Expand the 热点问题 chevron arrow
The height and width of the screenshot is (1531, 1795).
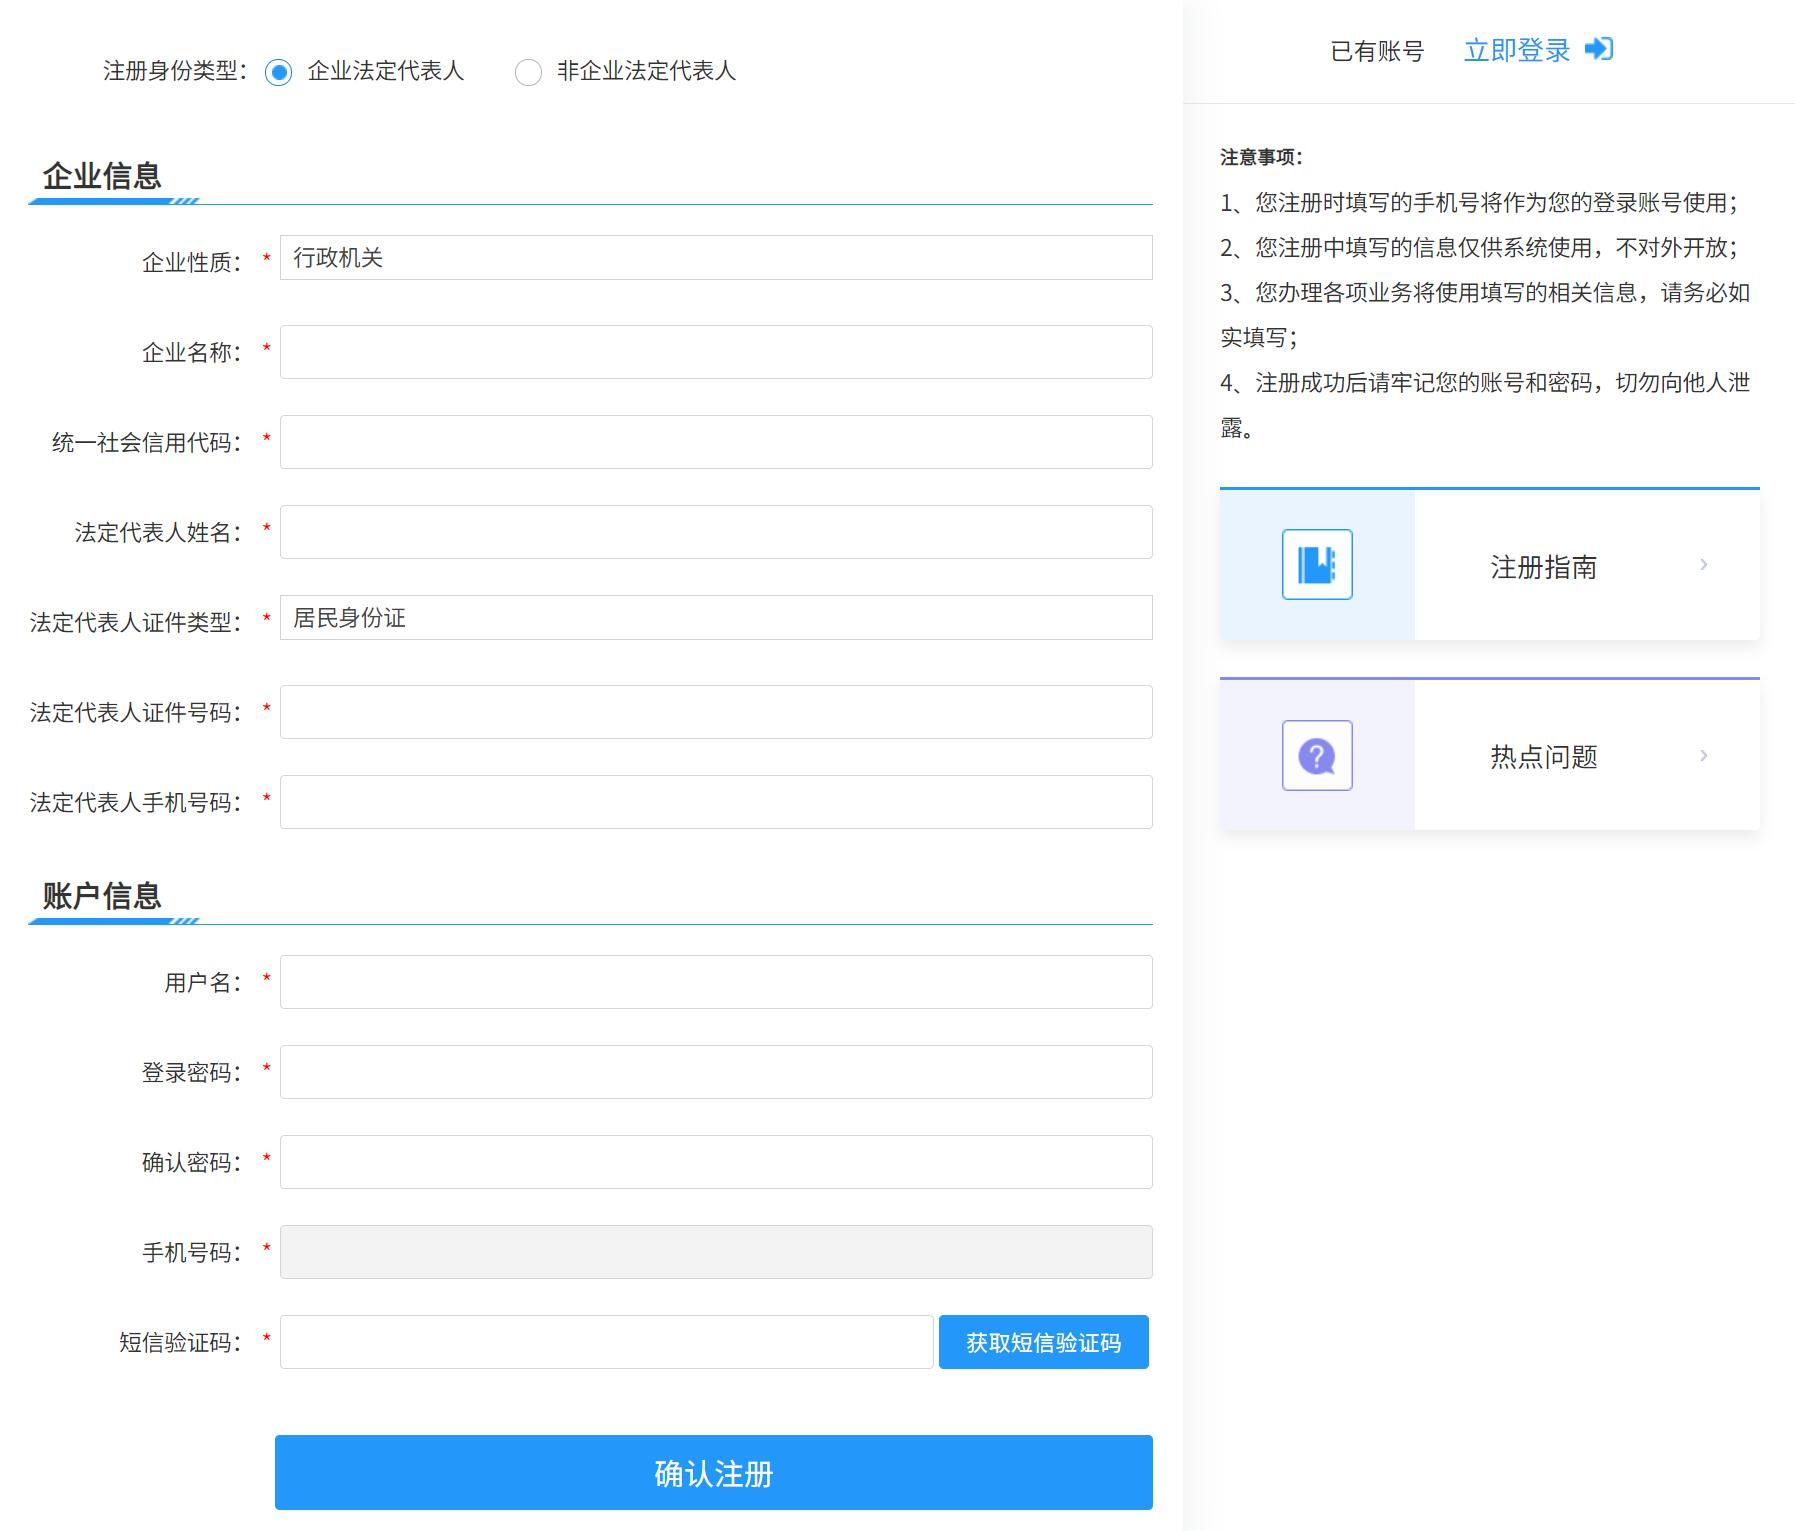pyautogui.click(x=1703, y=756)
